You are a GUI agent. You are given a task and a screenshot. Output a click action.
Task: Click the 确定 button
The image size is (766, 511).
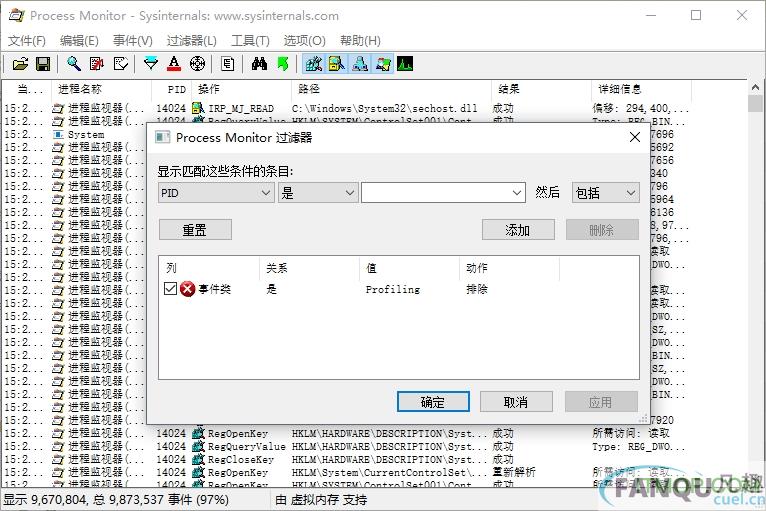[433, 402]
